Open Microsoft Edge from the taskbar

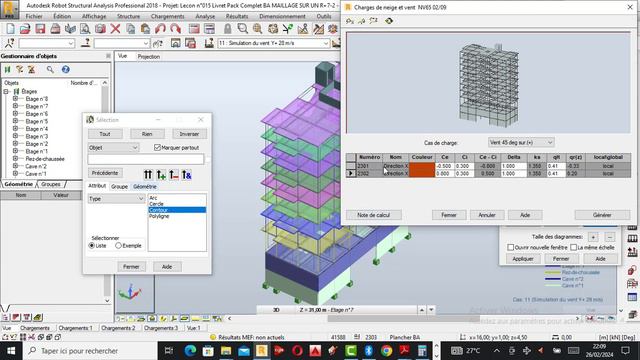click(190, 351)
